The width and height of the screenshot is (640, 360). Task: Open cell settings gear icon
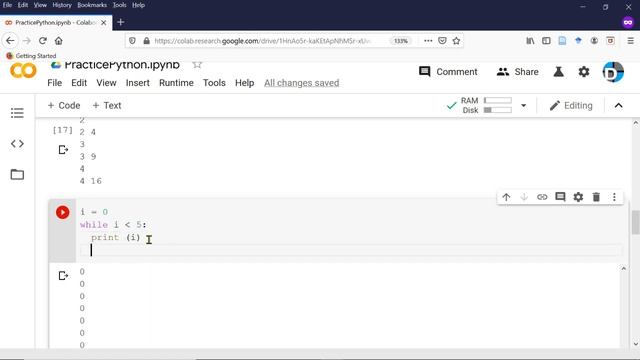click(x=578, y=197)
